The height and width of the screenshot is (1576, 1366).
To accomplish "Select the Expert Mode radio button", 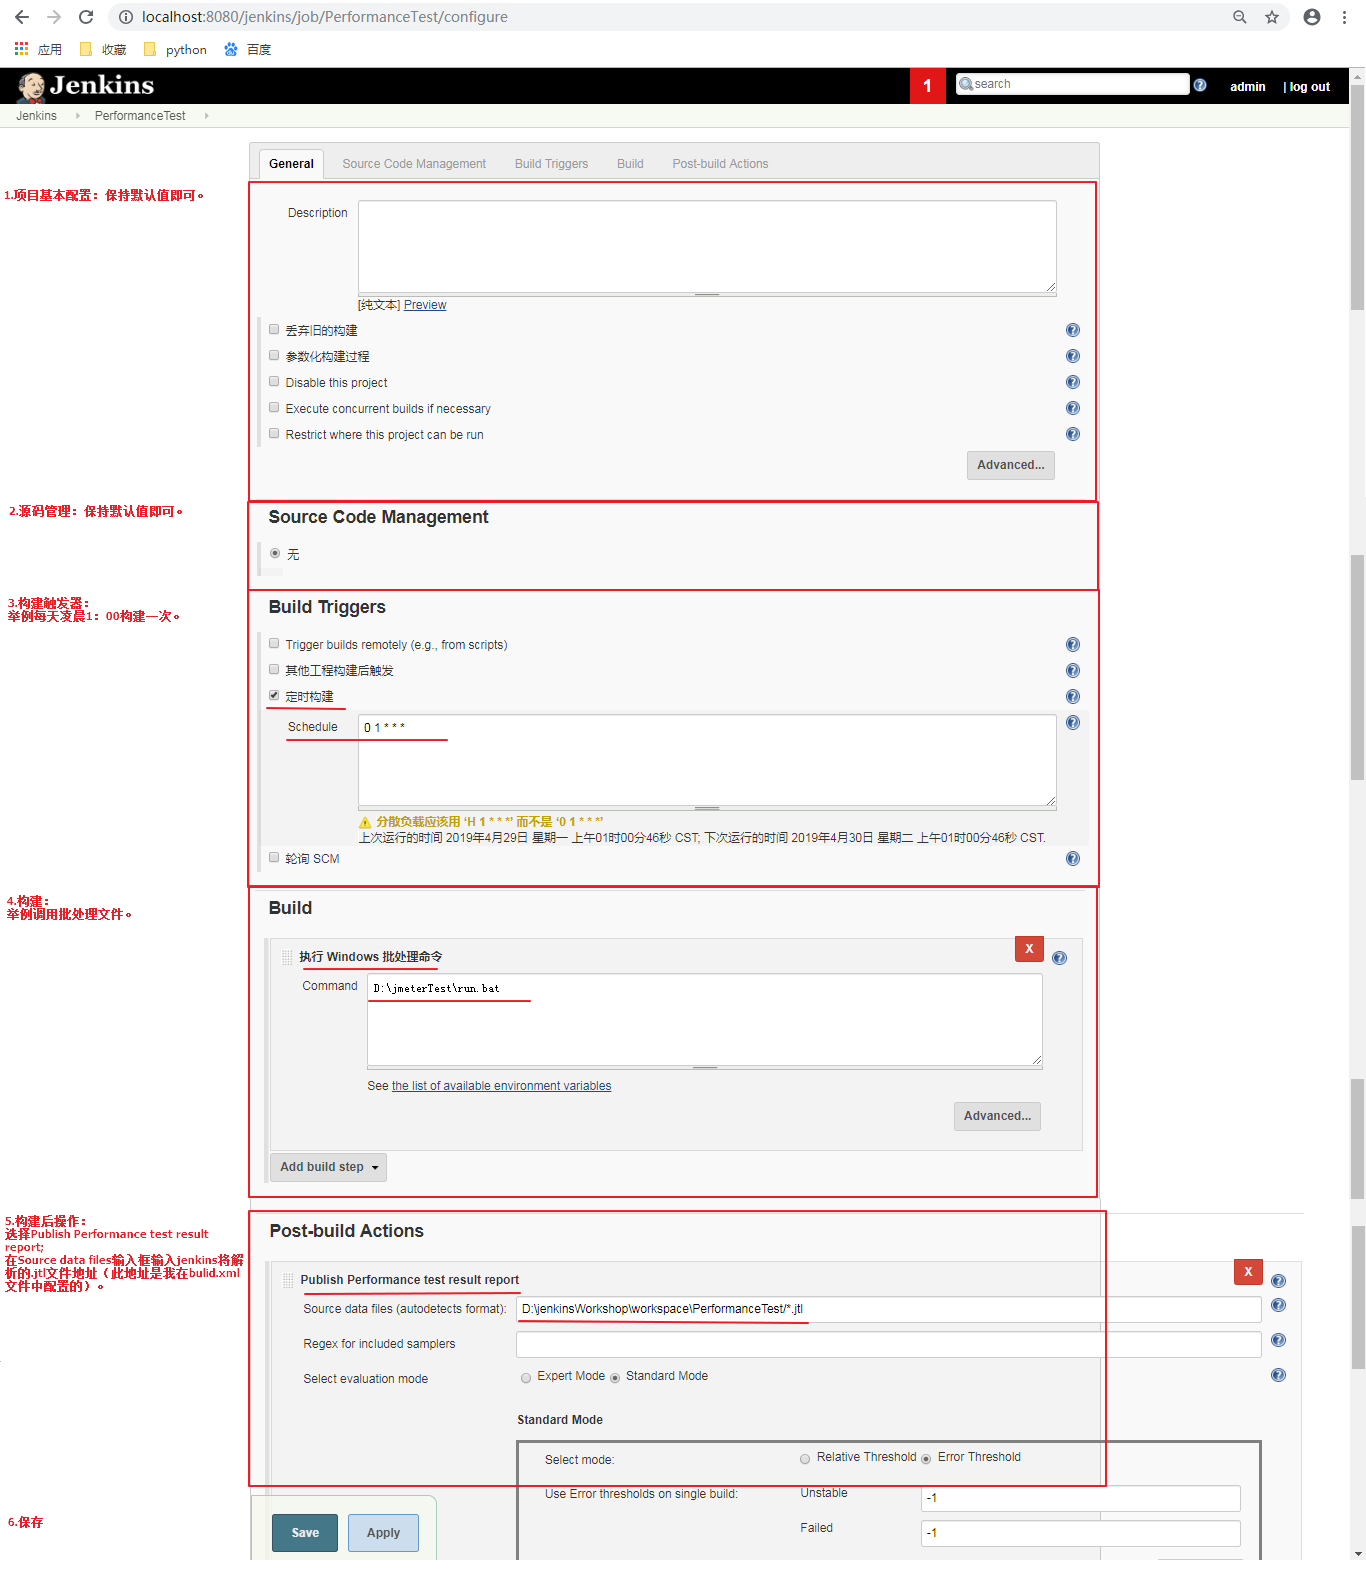I will [526, 1378].
